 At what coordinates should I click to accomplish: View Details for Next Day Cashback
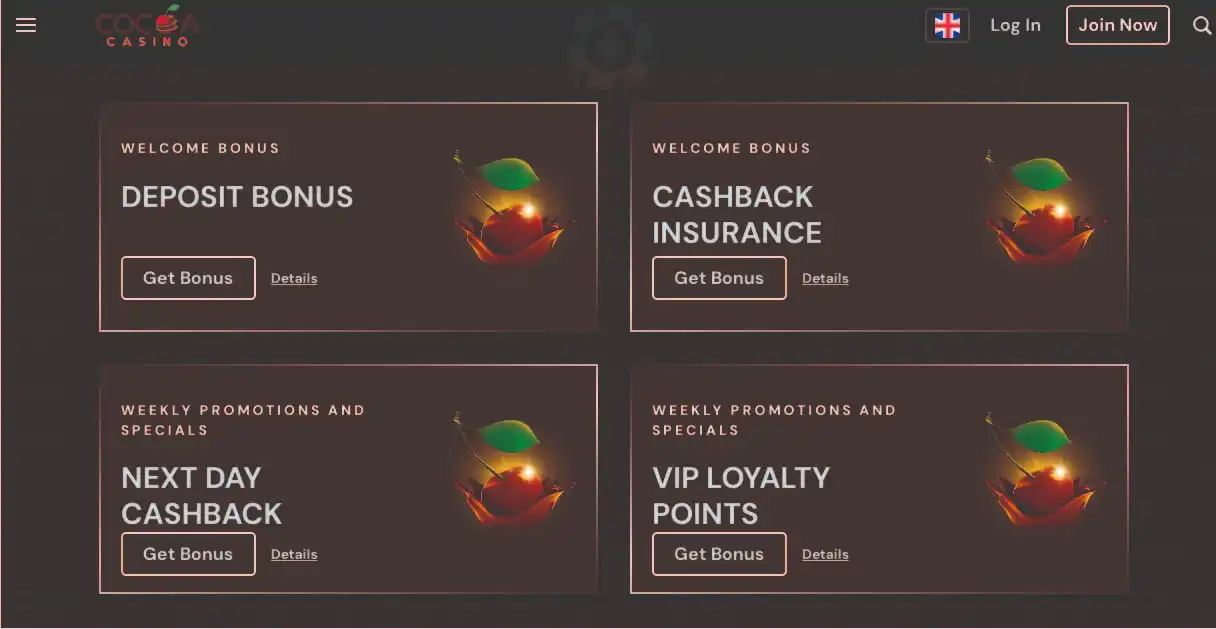click(x=294, y=555)
